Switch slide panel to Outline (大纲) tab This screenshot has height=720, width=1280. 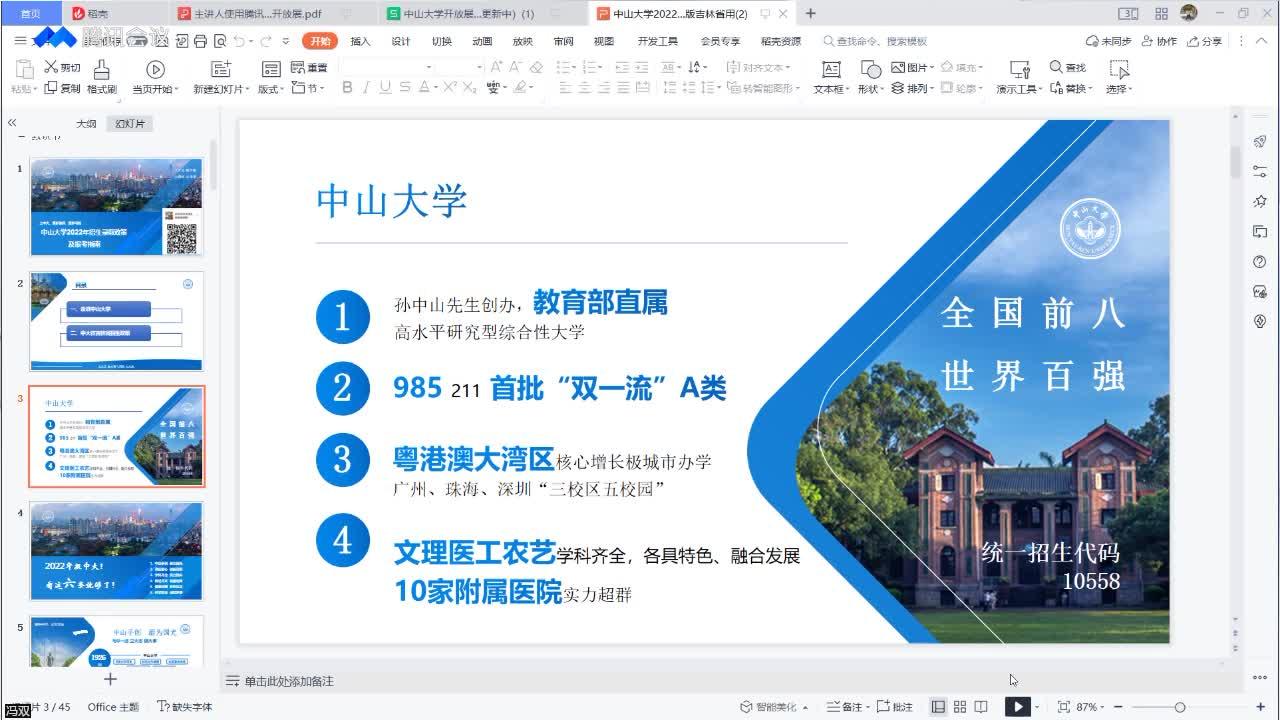[x=87, y=124]
